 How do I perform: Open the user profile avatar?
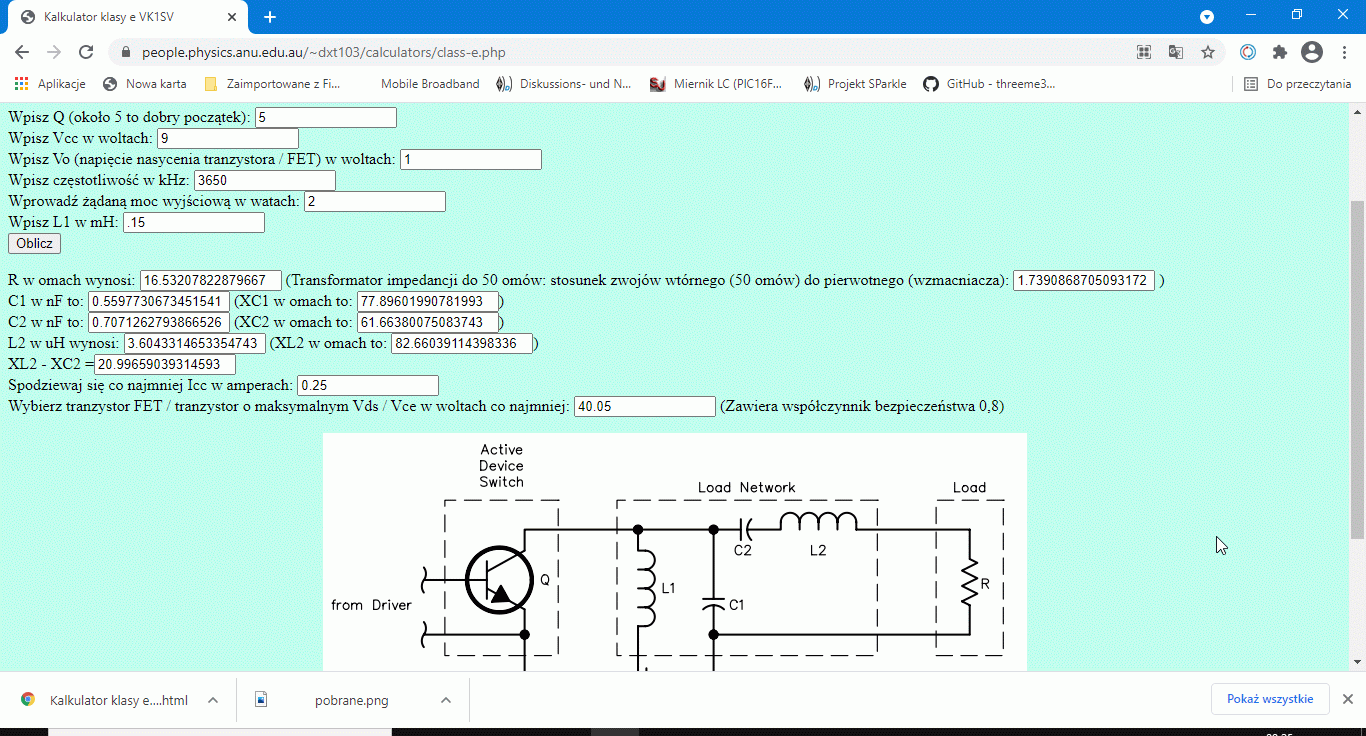[x=1311, y=52]
